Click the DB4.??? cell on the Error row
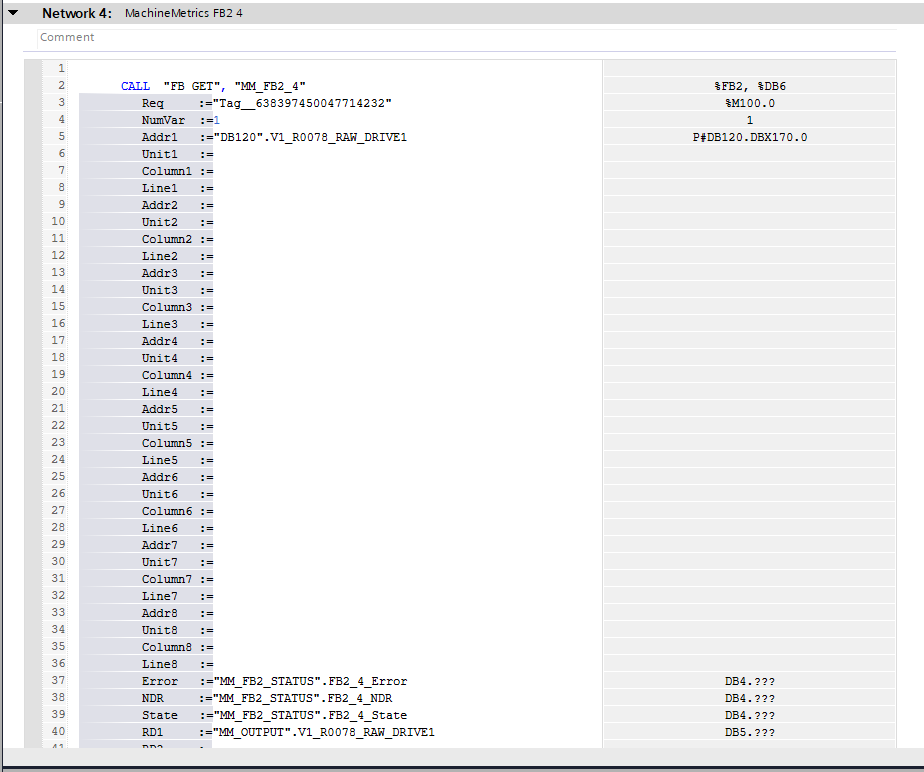This screenshot has height=772, width=924. click(x=750, y=681)
